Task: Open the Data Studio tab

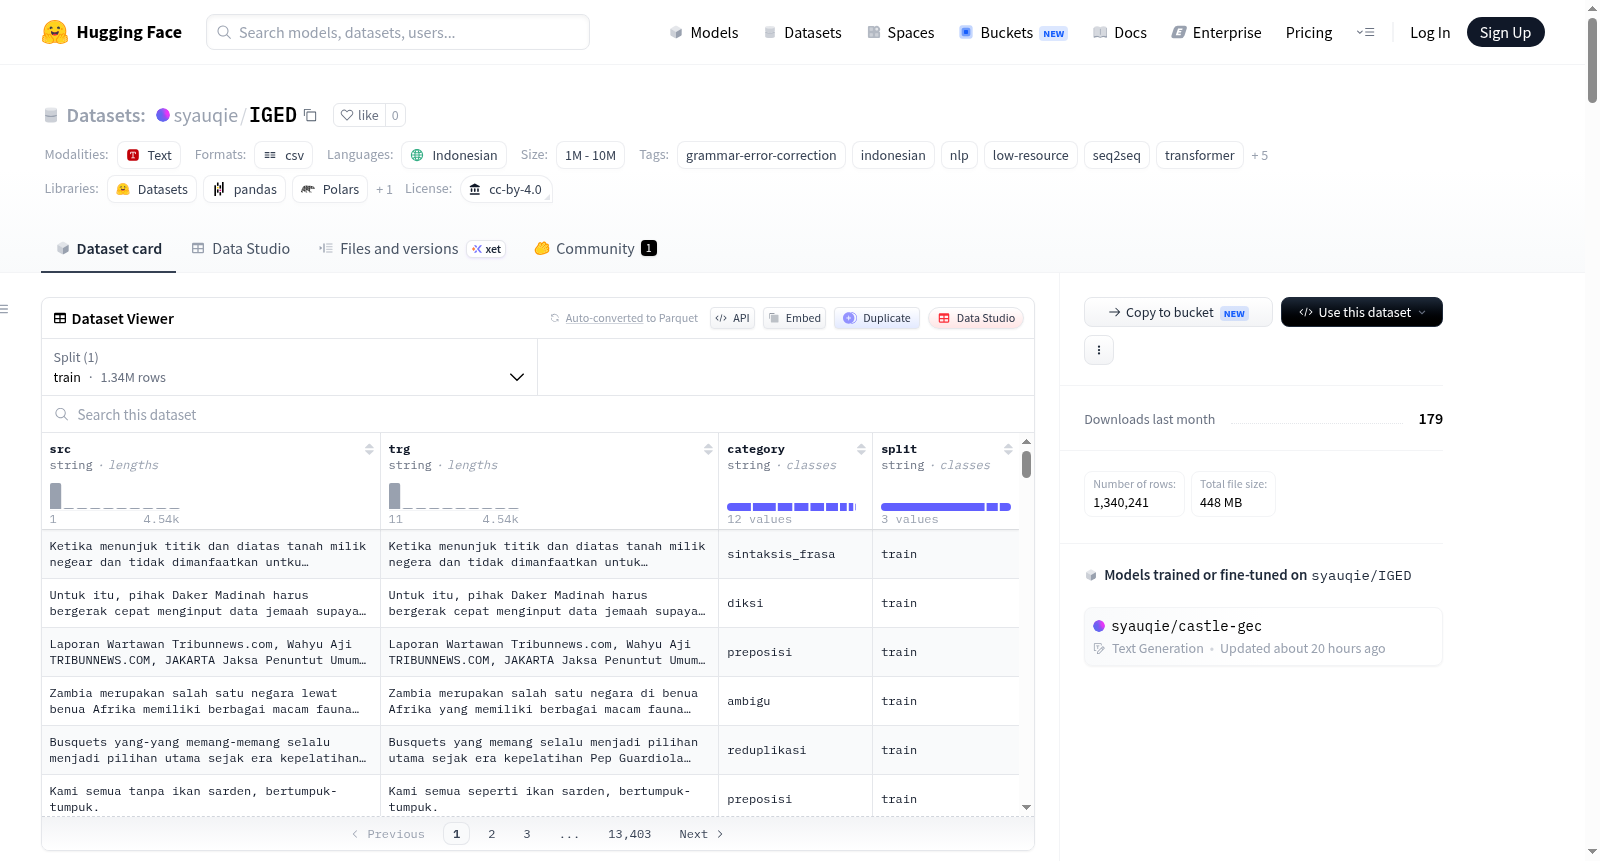Action: pos(240,248)
